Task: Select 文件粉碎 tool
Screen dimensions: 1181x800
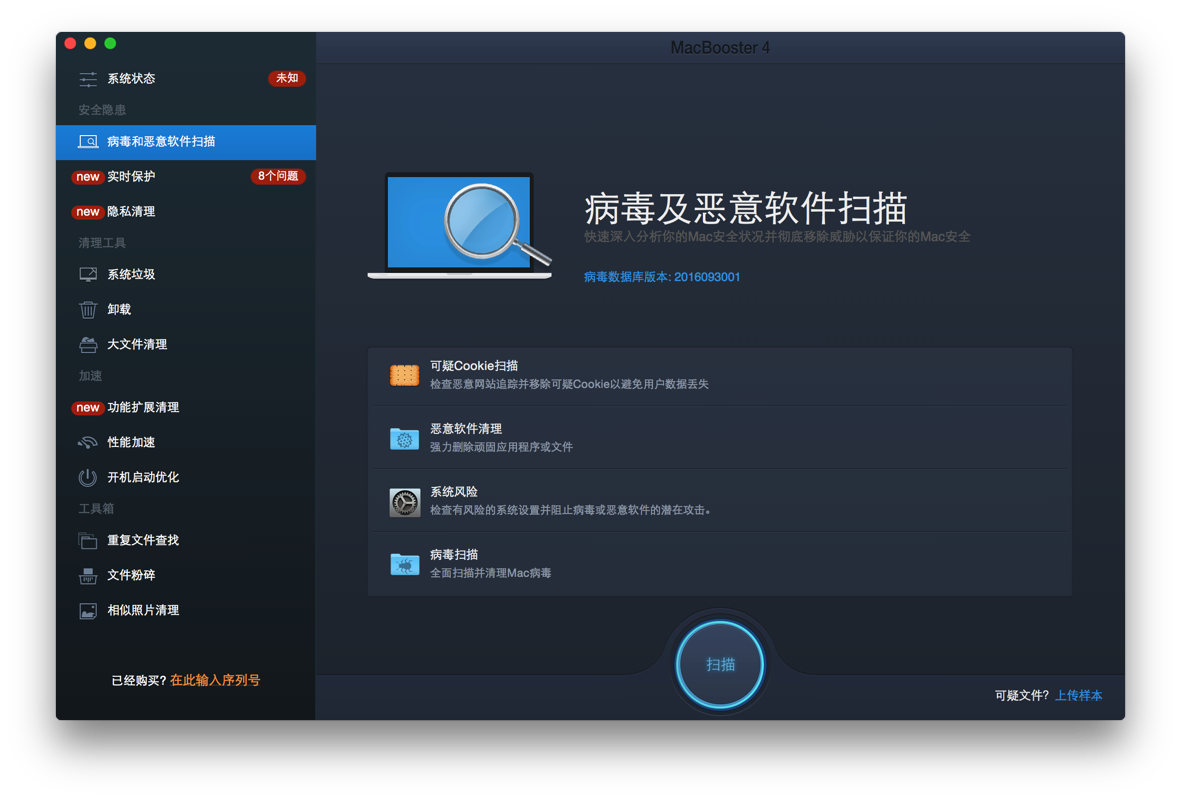Action: click(186, 576)
